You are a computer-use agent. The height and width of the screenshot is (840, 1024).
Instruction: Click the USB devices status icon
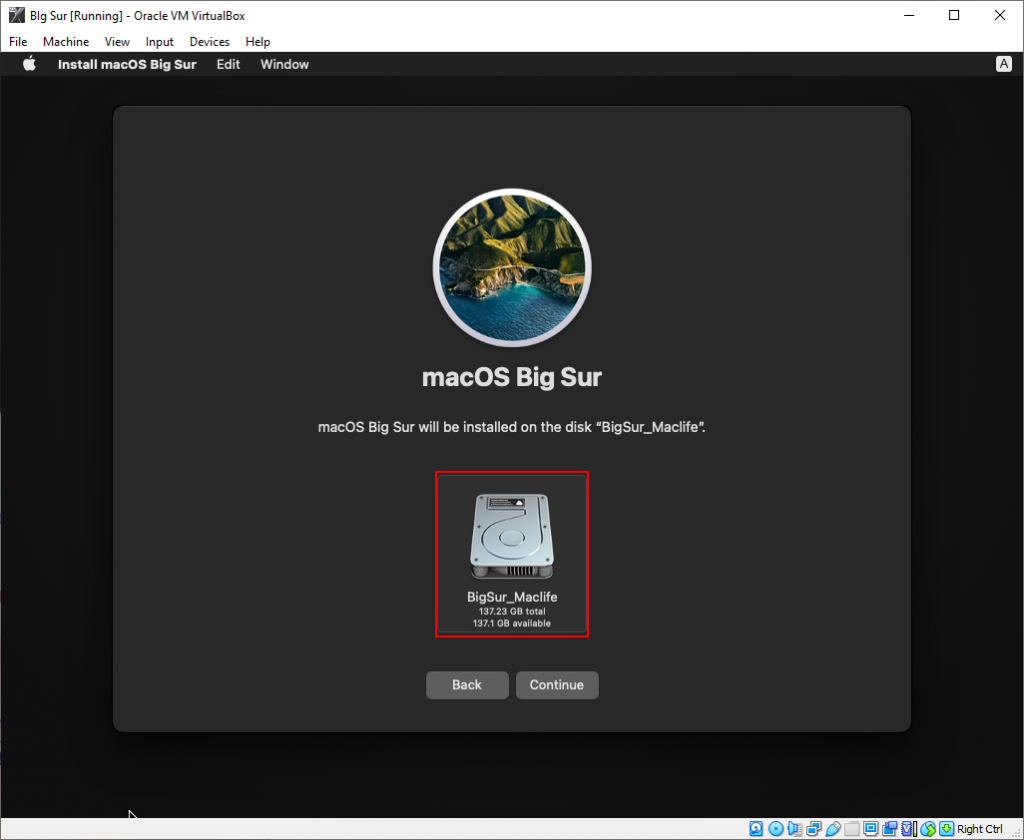833,829
